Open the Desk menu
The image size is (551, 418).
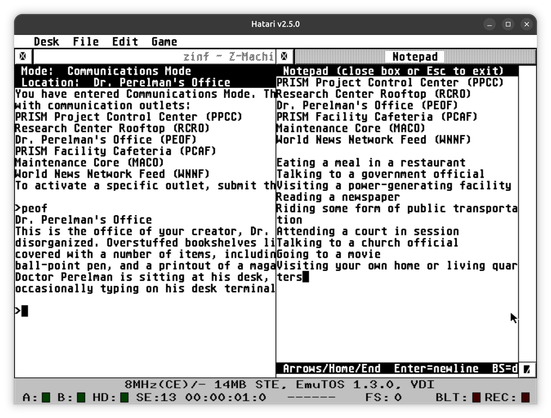(46, 41)
